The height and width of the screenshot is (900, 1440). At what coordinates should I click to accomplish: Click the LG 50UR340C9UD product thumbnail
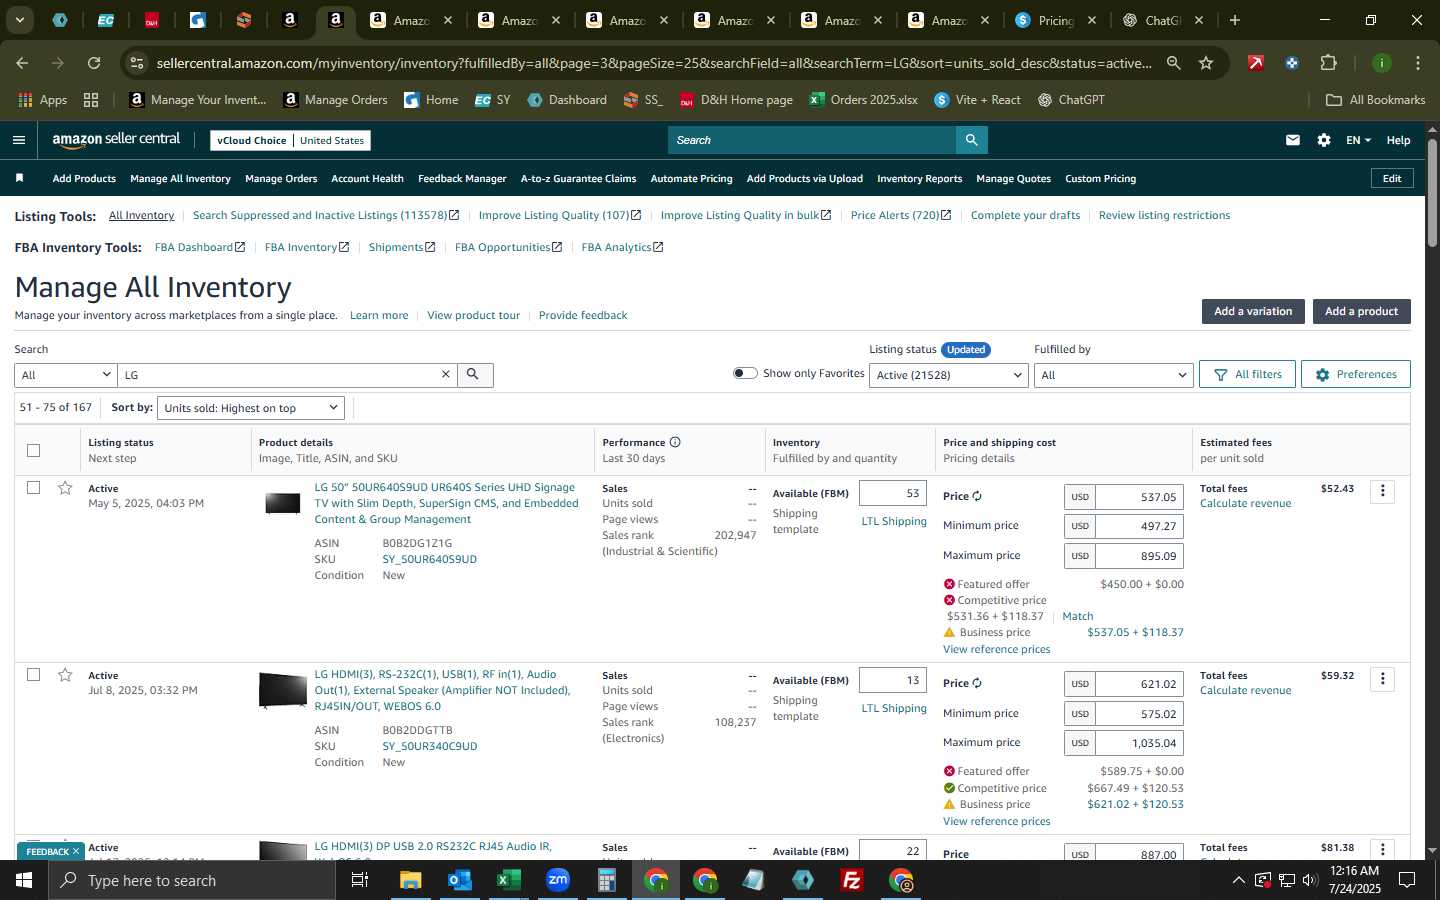point(283,690)
